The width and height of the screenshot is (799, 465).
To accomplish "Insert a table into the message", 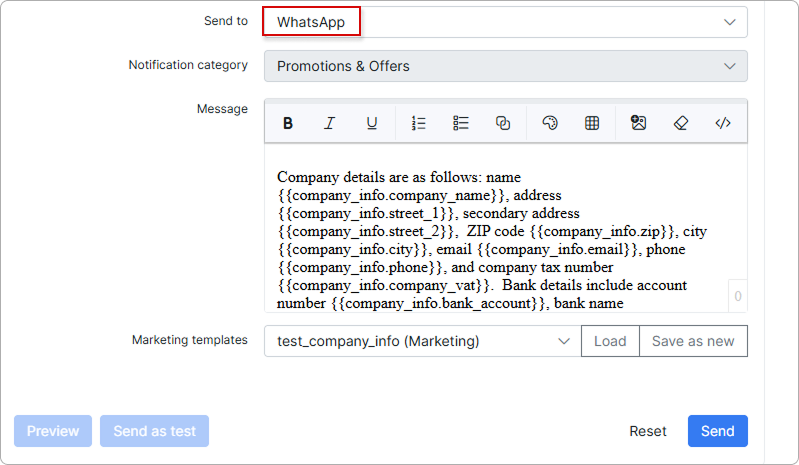I will pos(592,123).
